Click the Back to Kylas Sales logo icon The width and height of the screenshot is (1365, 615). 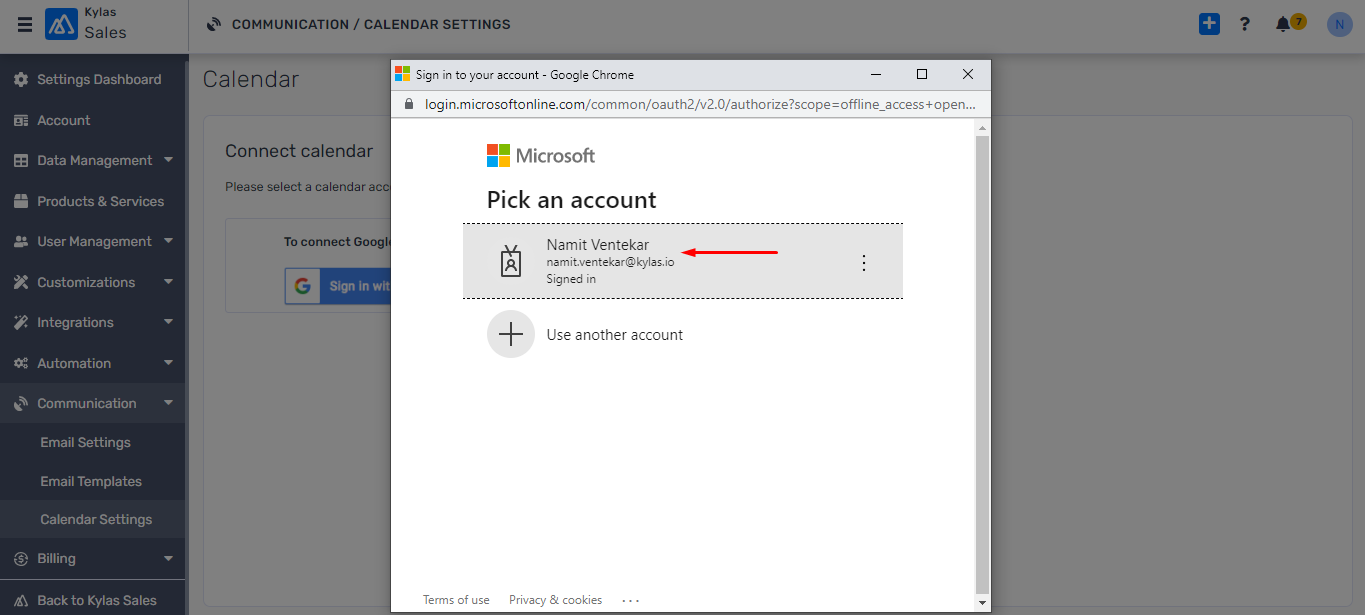click(20, 600)
